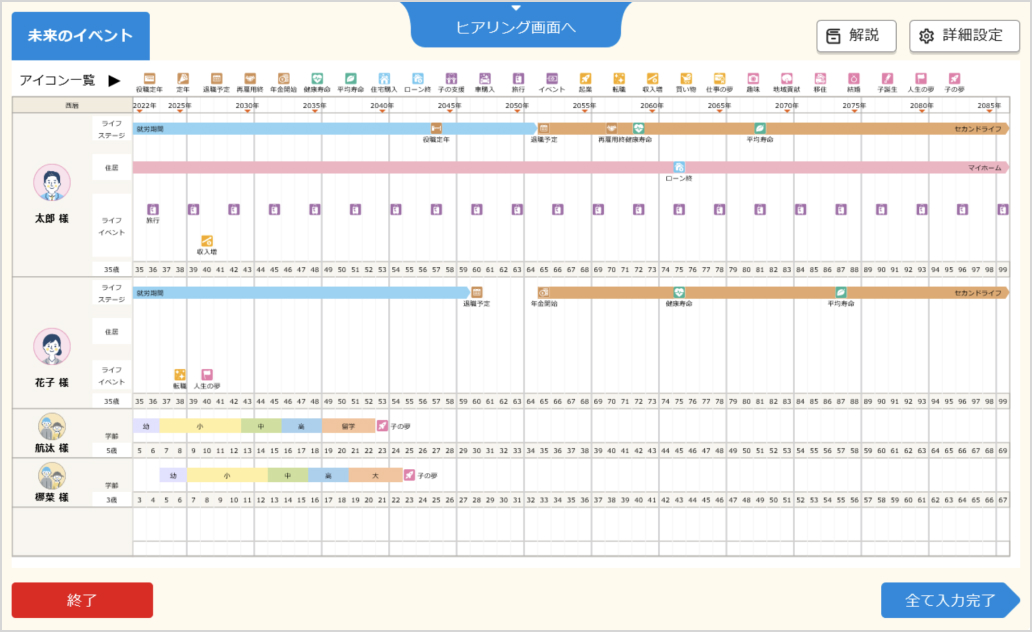The width and height of the screenshot is (1032, 632).
Task: Click 花子's 転職 life event icon
Action: [180, 375]
